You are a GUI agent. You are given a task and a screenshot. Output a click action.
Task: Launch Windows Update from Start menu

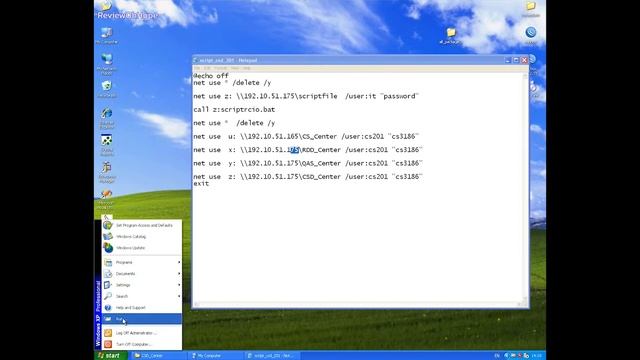tap(142, 248)
